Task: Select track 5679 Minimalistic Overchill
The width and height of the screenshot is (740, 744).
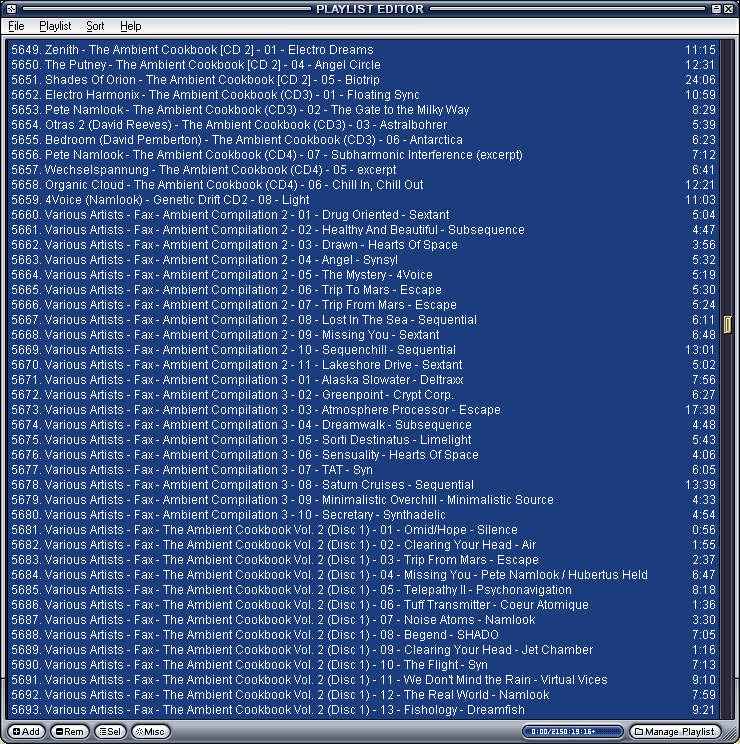Action: click(363, 500)
